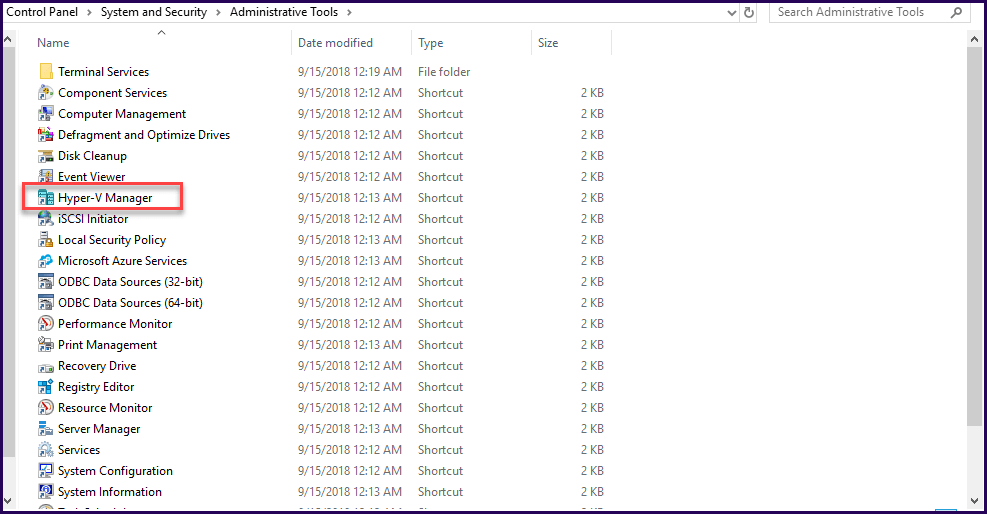This screenshot has height=514, width=987.
Task: Open the Terminal Services folder icon
Action: (46, 72)
